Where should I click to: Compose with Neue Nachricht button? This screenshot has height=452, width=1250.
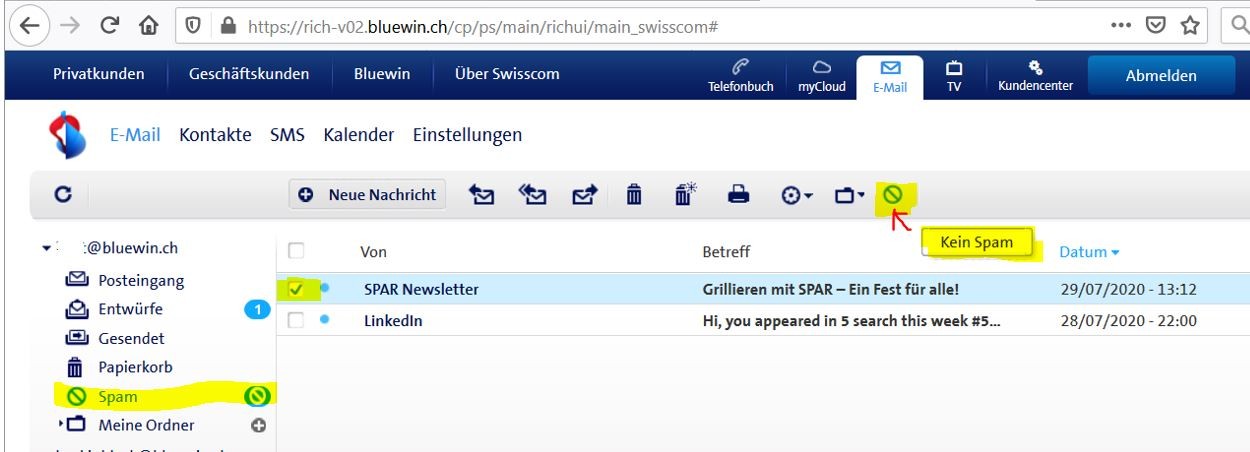[367, 195]
